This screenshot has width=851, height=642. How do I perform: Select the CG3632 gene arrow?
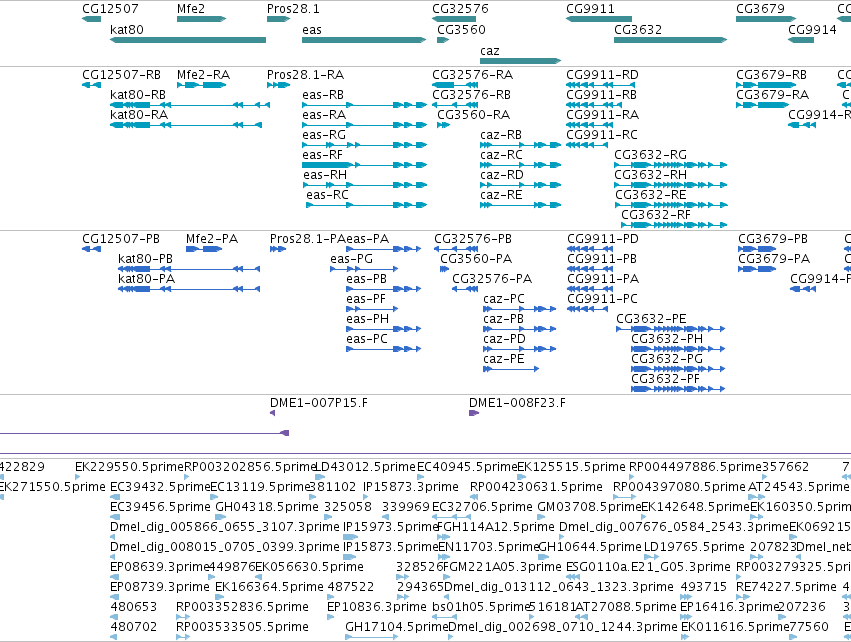click(x=670, y=40)
